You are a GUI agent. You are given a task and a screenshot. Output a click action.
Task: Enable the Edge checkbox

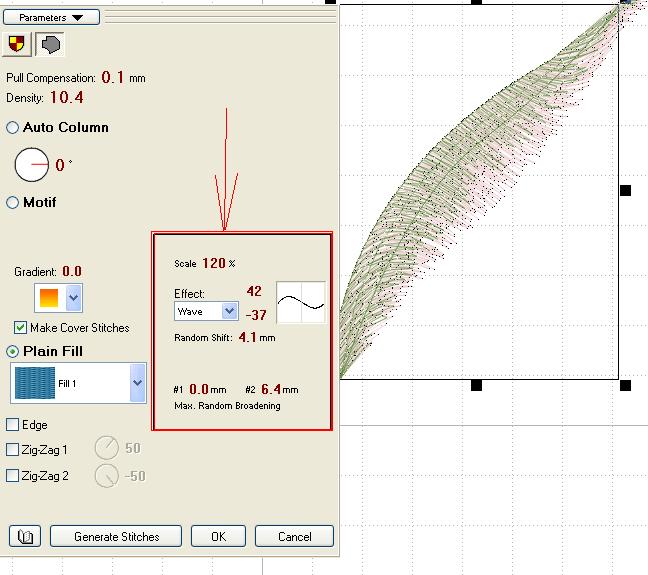[13, 425]
